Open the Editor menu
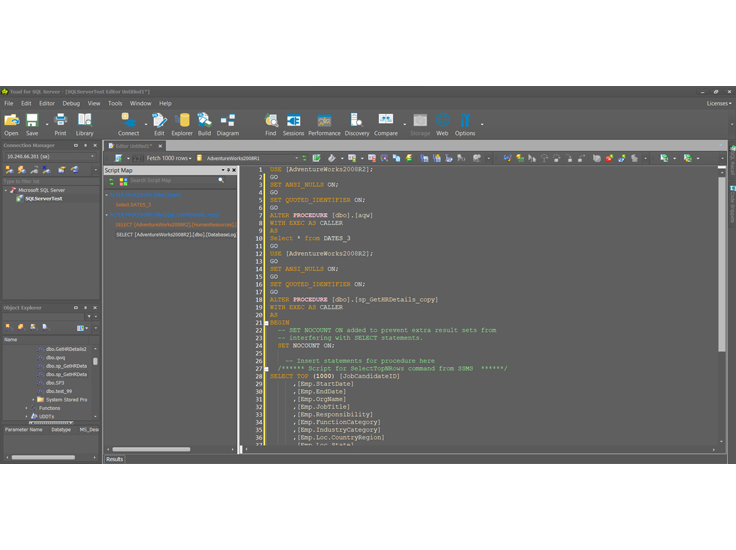The image size is (736, 550). pos(47,103)
